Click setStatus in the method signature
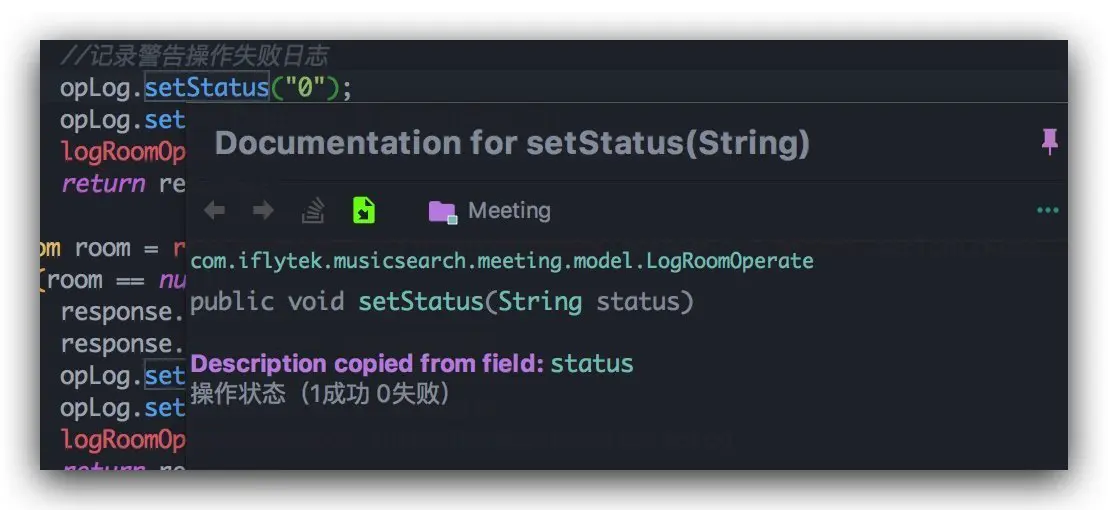 420,301
